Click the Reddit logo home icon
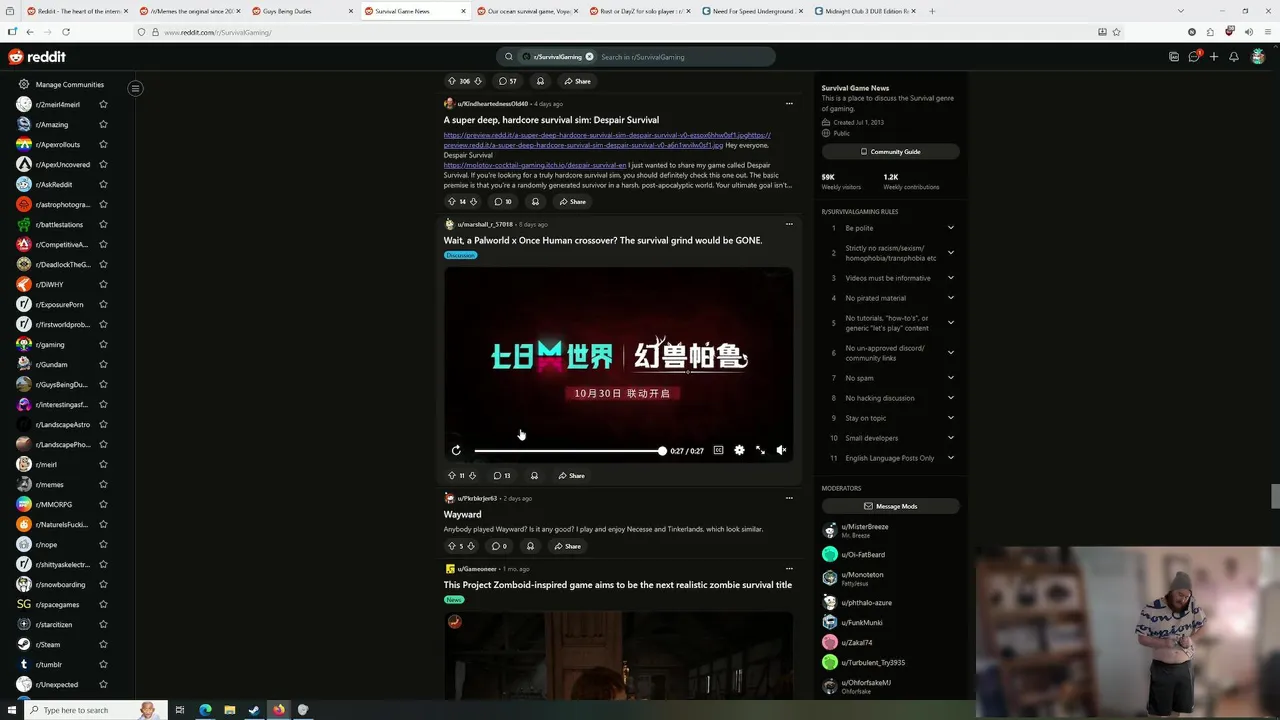Screen dimensions: 1280x720 coord(37,57)
